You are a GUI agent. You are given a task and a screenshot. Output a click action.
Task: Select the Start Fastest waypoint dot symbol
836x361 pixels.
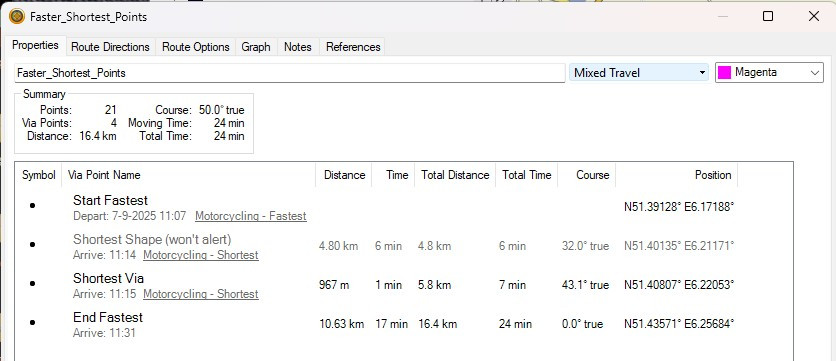pos(33,205)
